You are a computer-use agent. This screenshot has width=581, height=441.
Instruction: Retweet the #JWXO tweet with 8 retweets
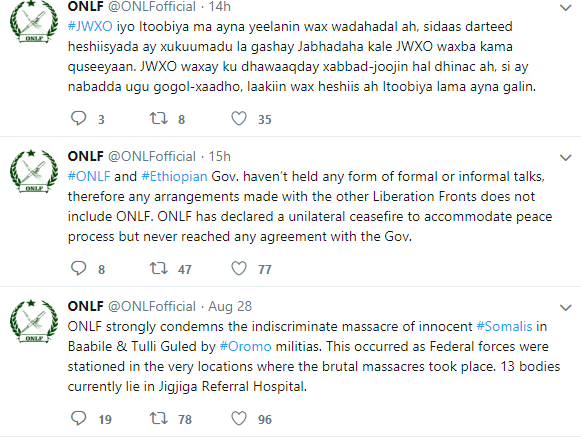click(x=159, y=119)
